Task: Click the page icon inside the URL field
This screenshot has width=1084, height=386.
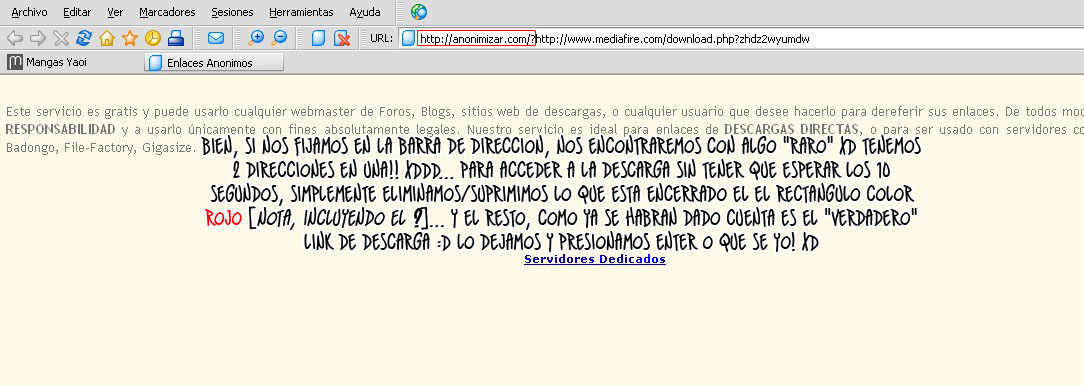Action: (409, 39)
